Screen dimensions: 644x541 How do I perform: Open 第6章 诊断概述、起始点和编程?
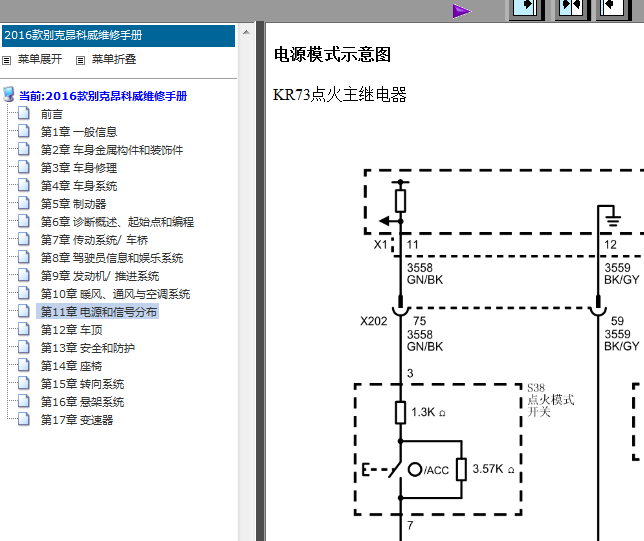pos(117,222)
